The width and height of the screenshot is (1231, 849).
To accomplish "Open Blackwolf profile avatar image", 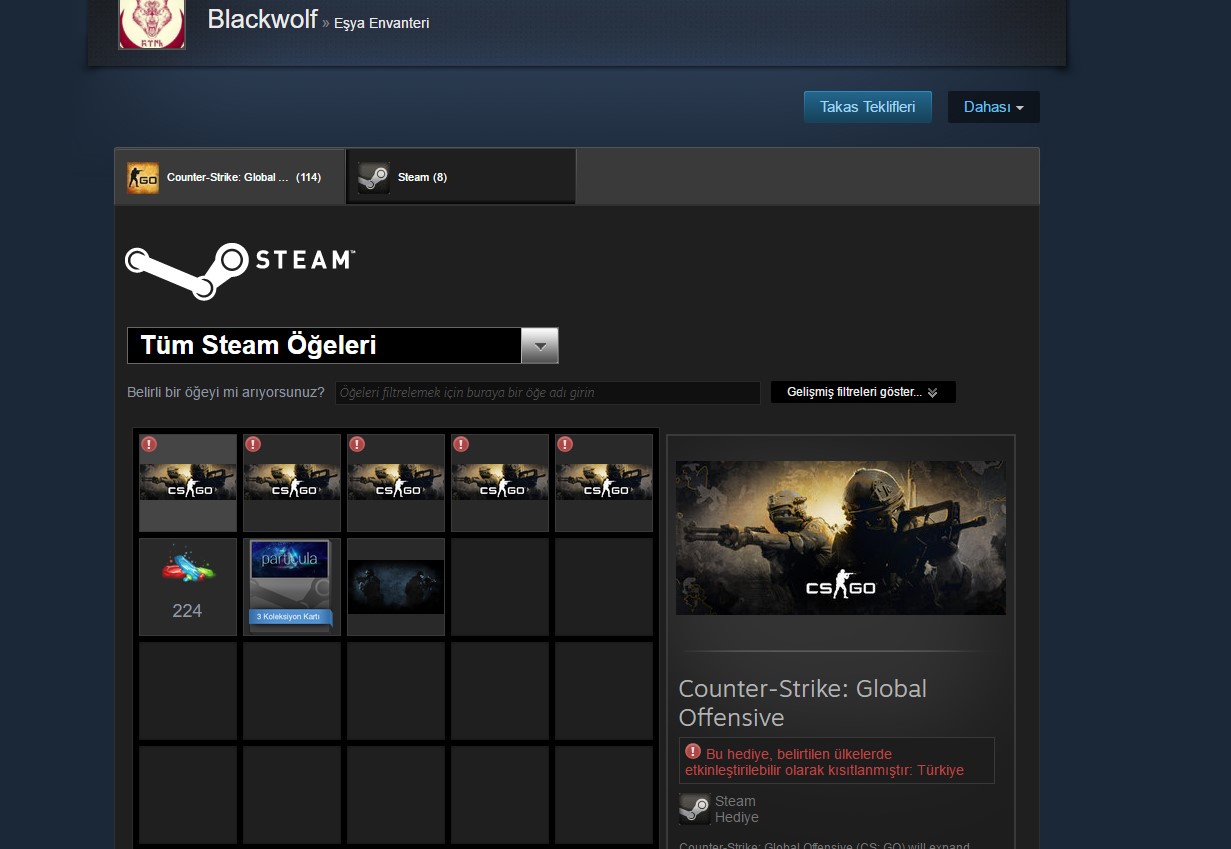I will [x=152, y=24].
